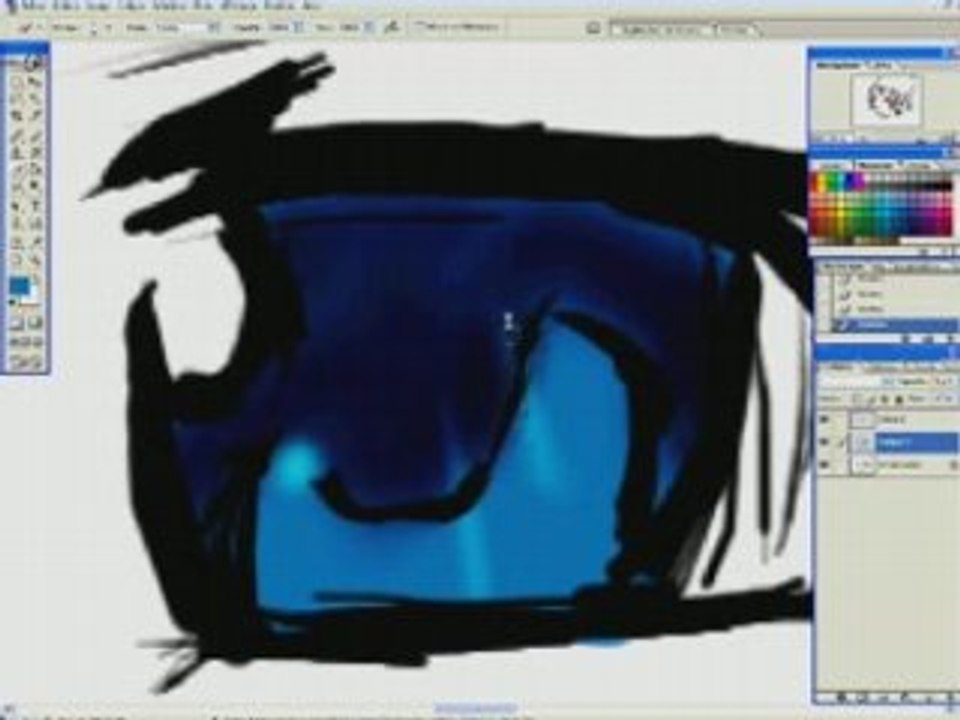Screen dimensions: 960x720
Task: Select the Gradient tool
Action: pos(34,169)
